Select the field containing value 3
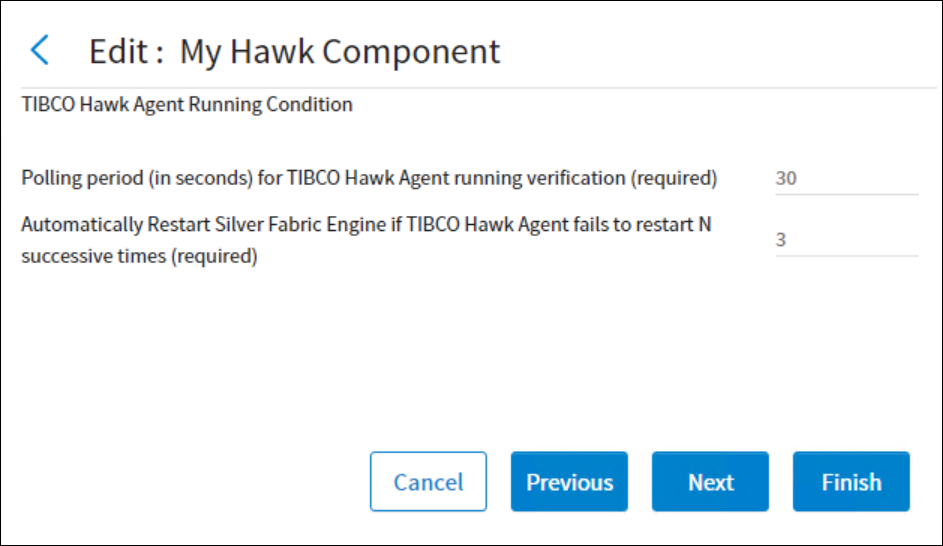943x546 pixels. click(845, 240)
